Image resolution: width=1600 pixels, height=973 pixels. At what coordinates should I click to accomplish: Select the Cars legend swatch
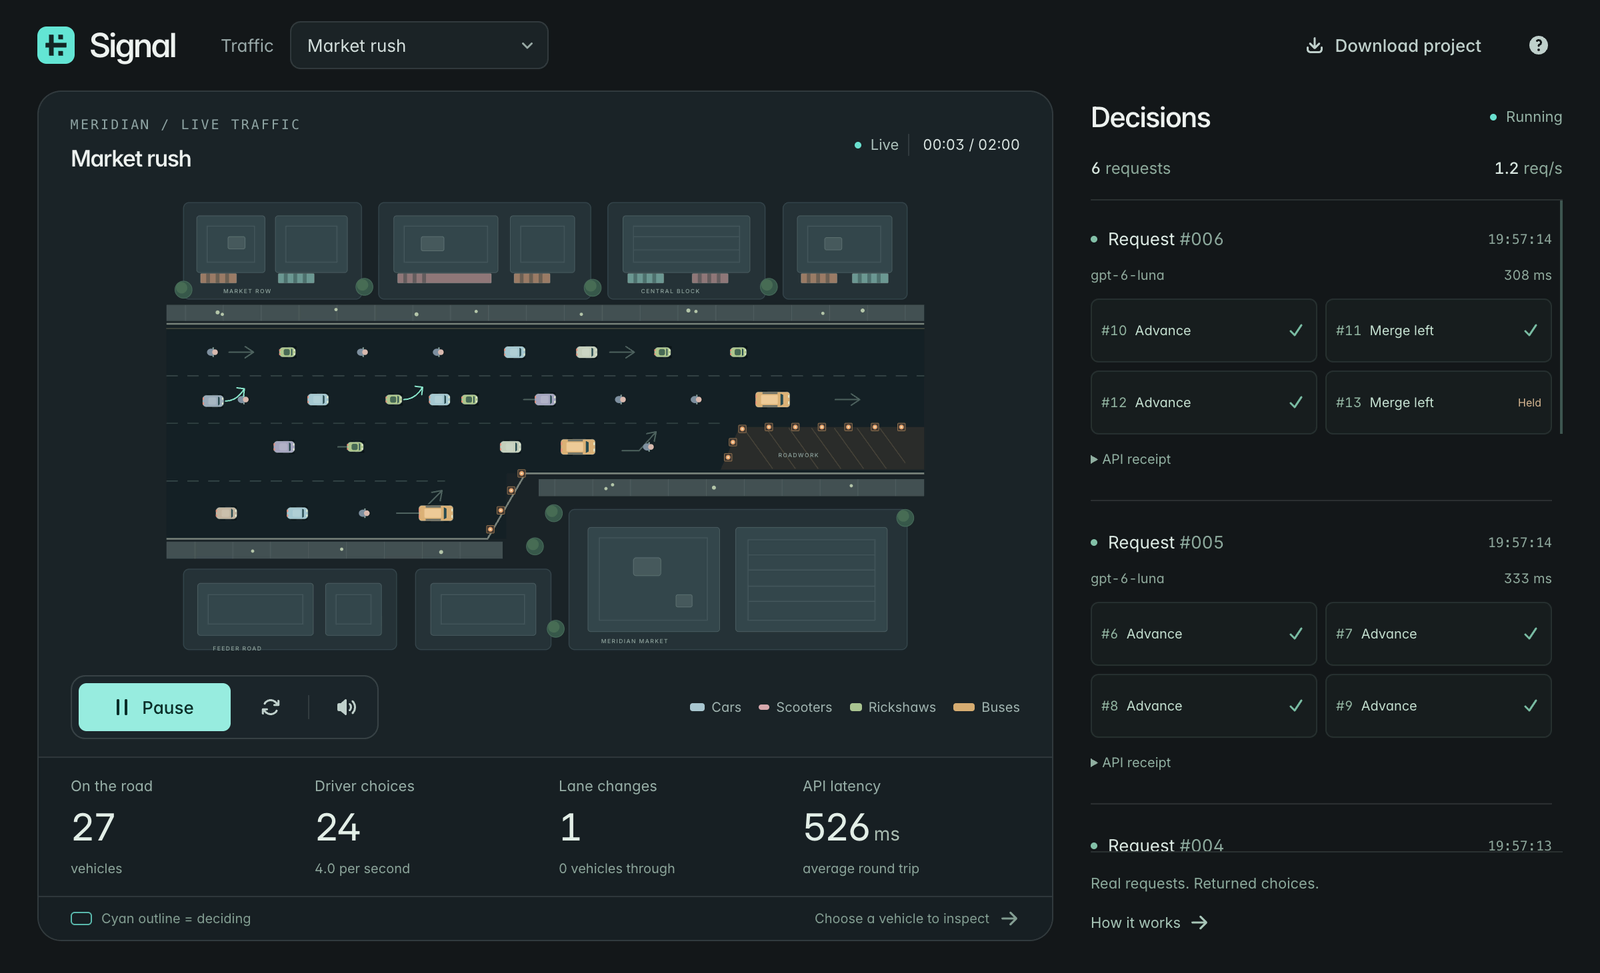coord(697,707)
